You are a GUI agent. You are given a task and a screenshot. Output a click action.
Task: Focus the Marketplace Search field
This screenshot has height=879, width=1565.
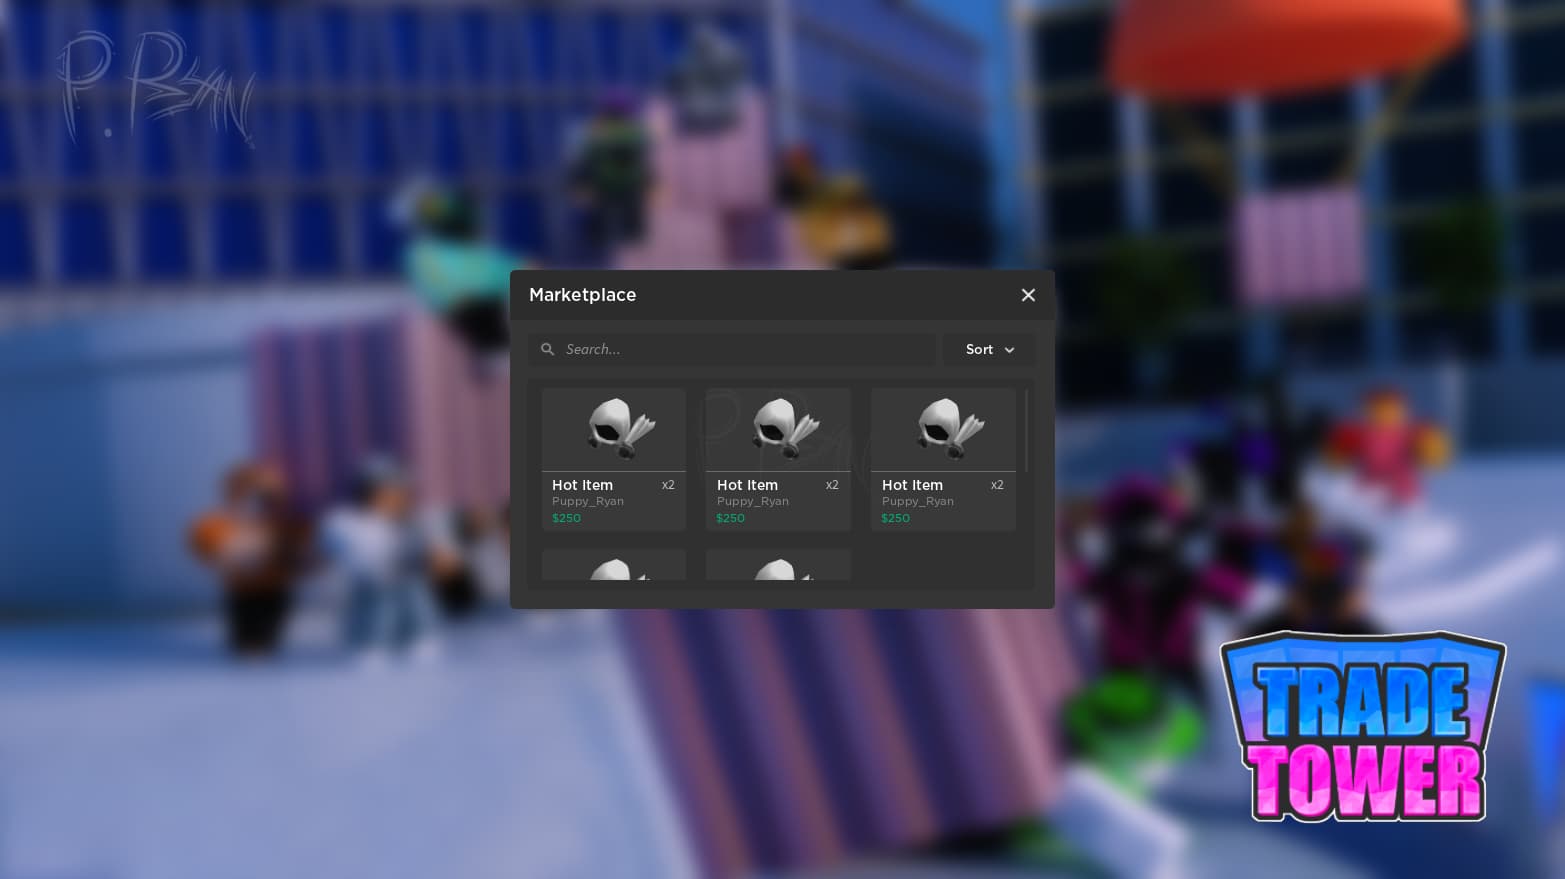(732, 349)
